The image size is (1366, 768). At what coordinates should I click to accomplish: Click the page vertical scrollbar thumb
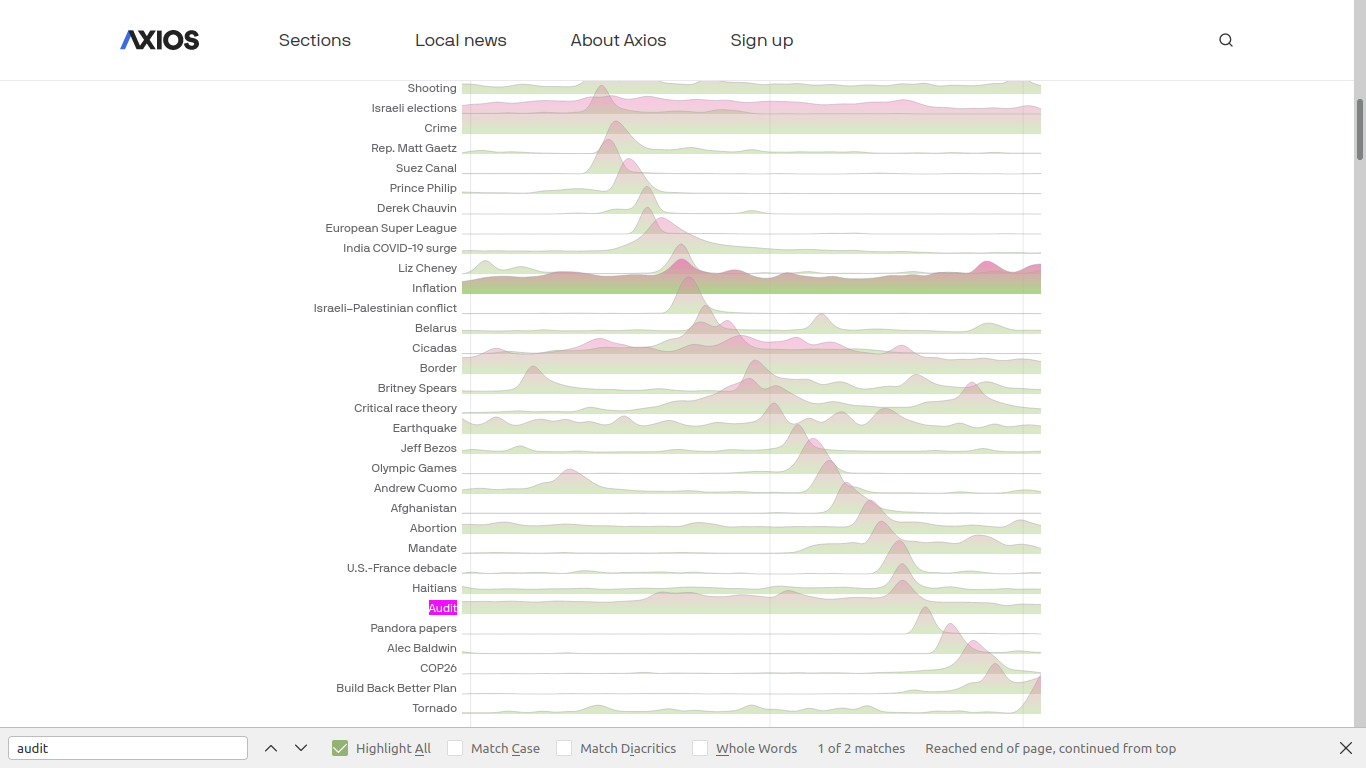point(1360,129)
